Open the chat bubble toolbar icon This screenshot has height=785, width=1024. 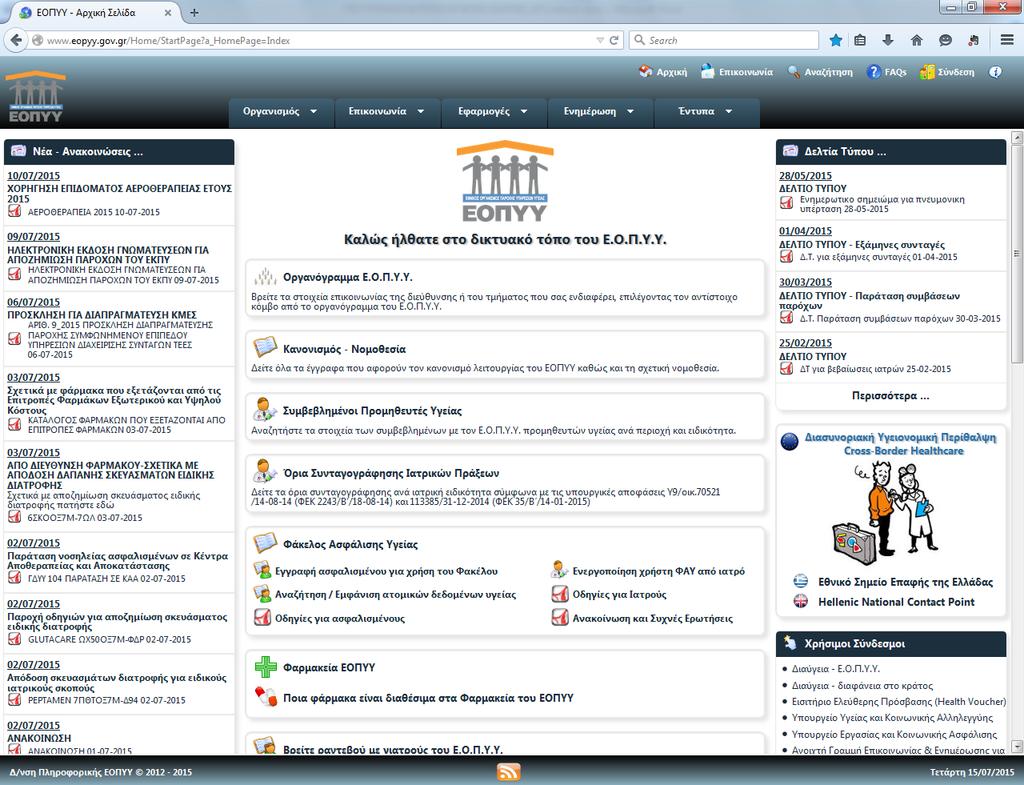(x=945, y=40)
